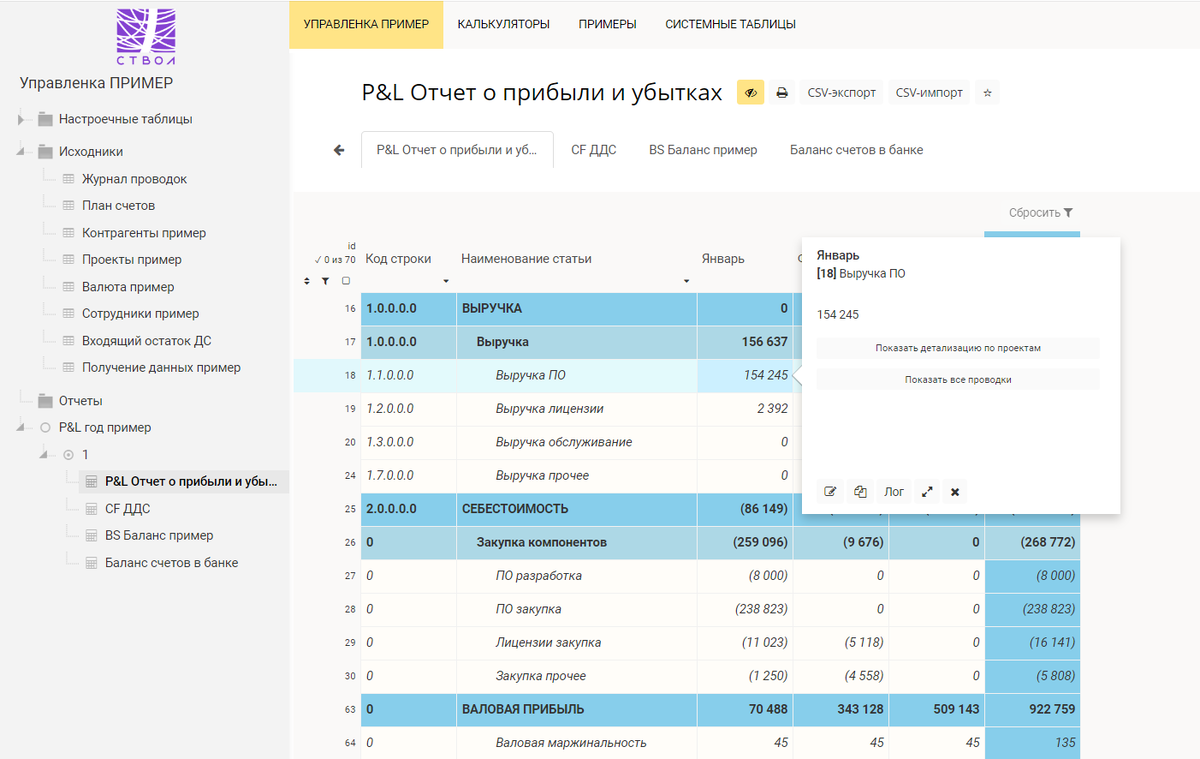The width and height of the screenshot is (1200, 759).
Task: Select January value 2 392 in Выручка лицензии row
Action: (x=745, y=409)
